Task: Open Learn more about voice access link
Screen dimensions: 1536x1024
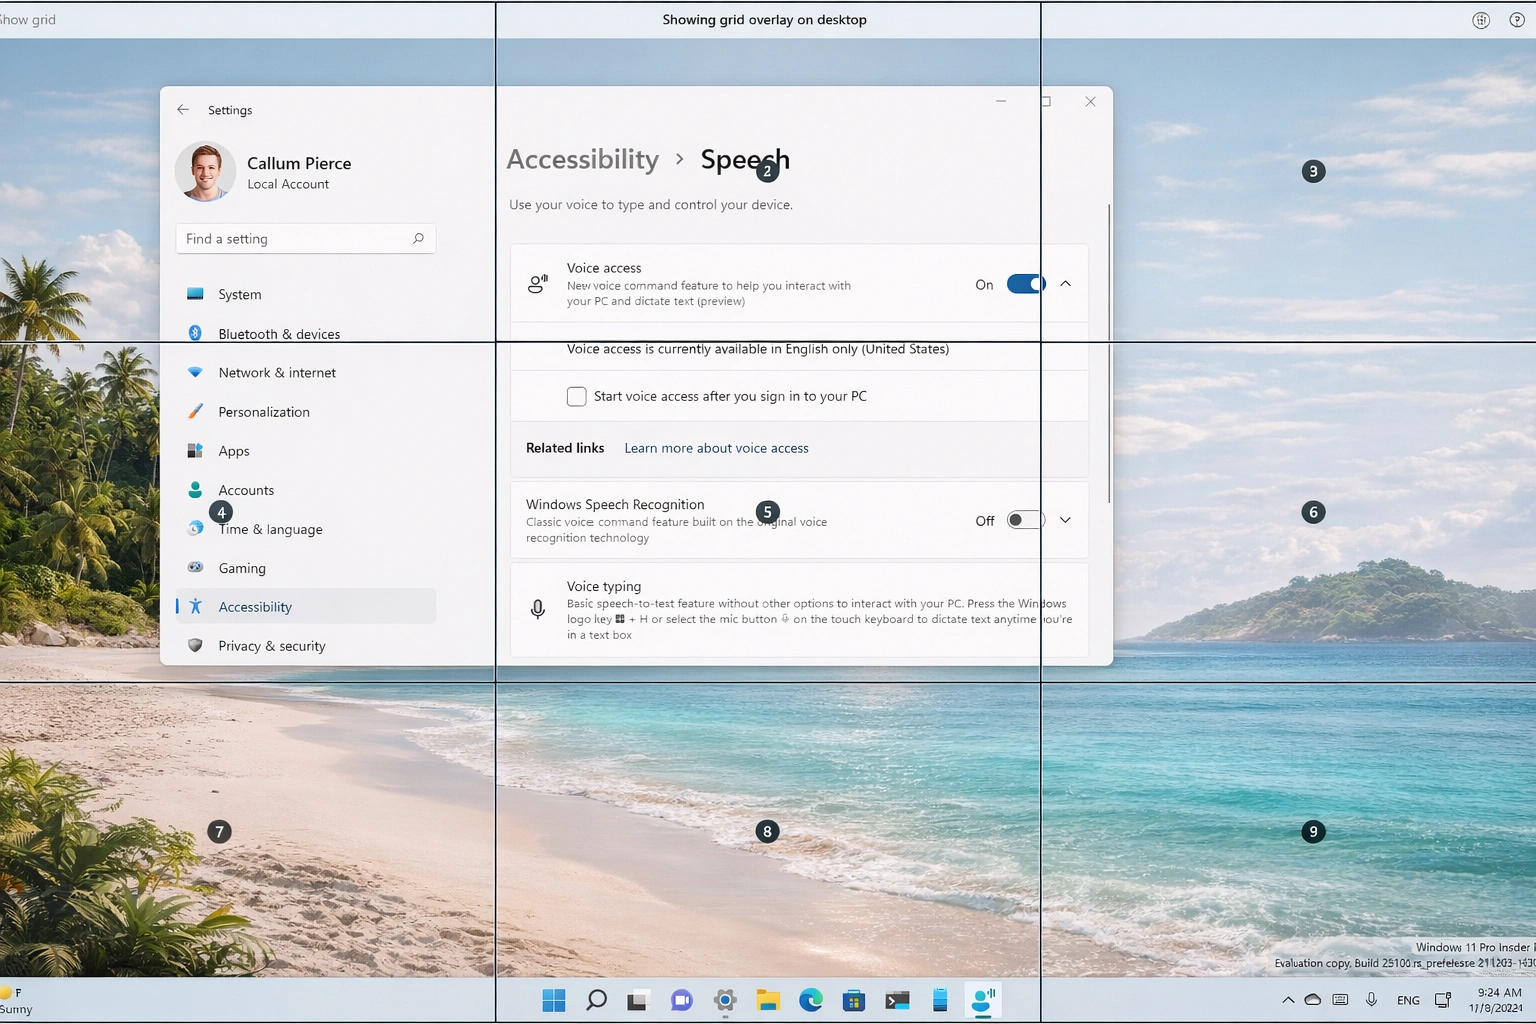Action: pyautogui.click(x=716, y=447)
